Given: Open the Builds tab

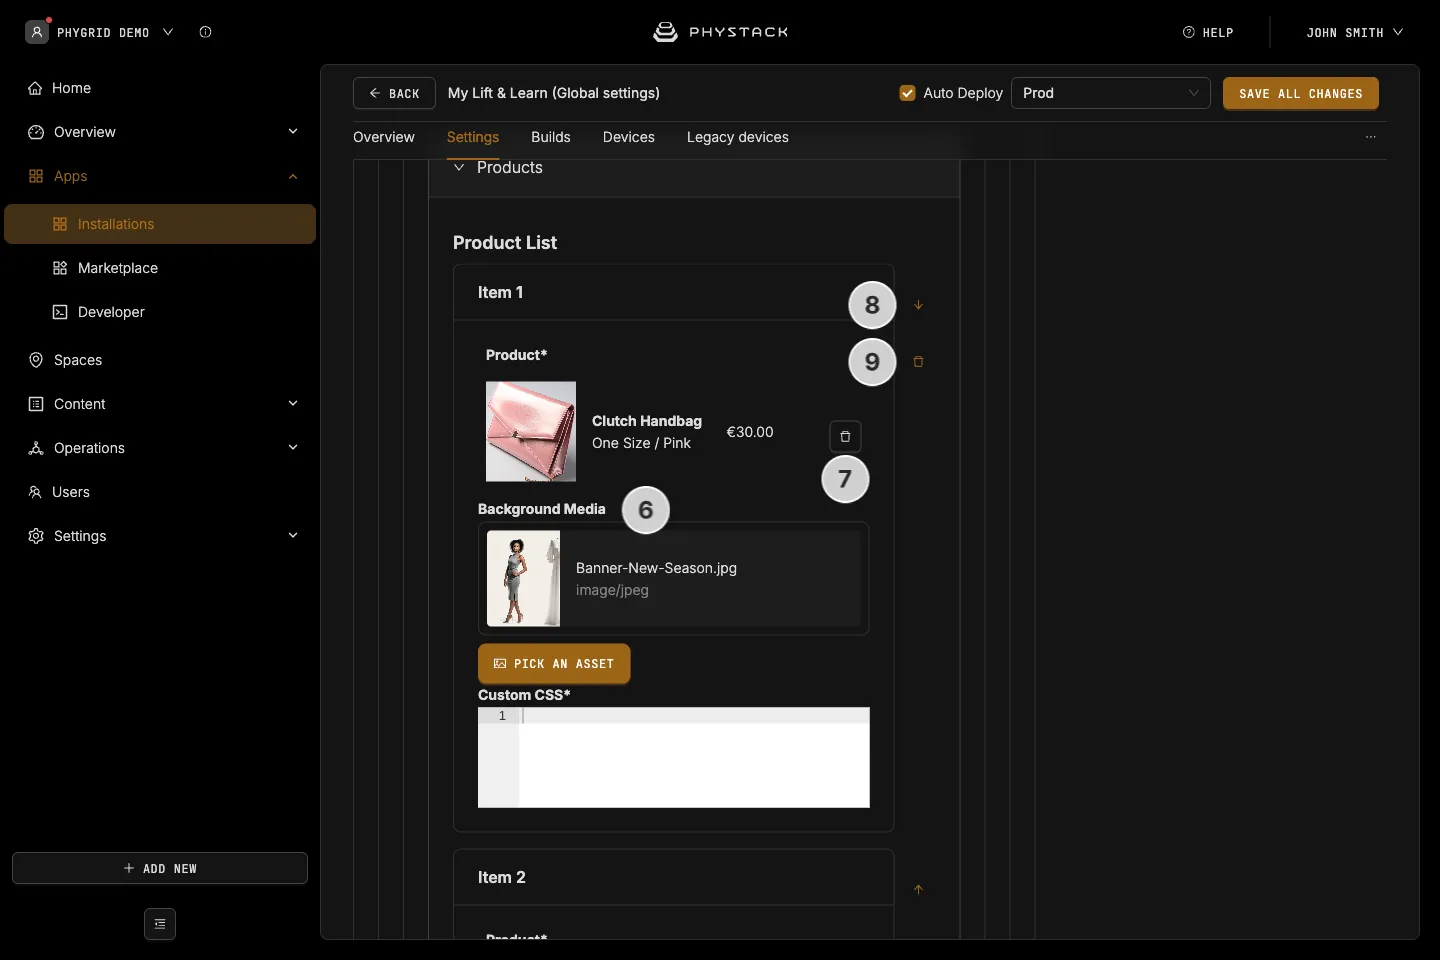Looking at the screenshot, I should [x=551, y=137].
